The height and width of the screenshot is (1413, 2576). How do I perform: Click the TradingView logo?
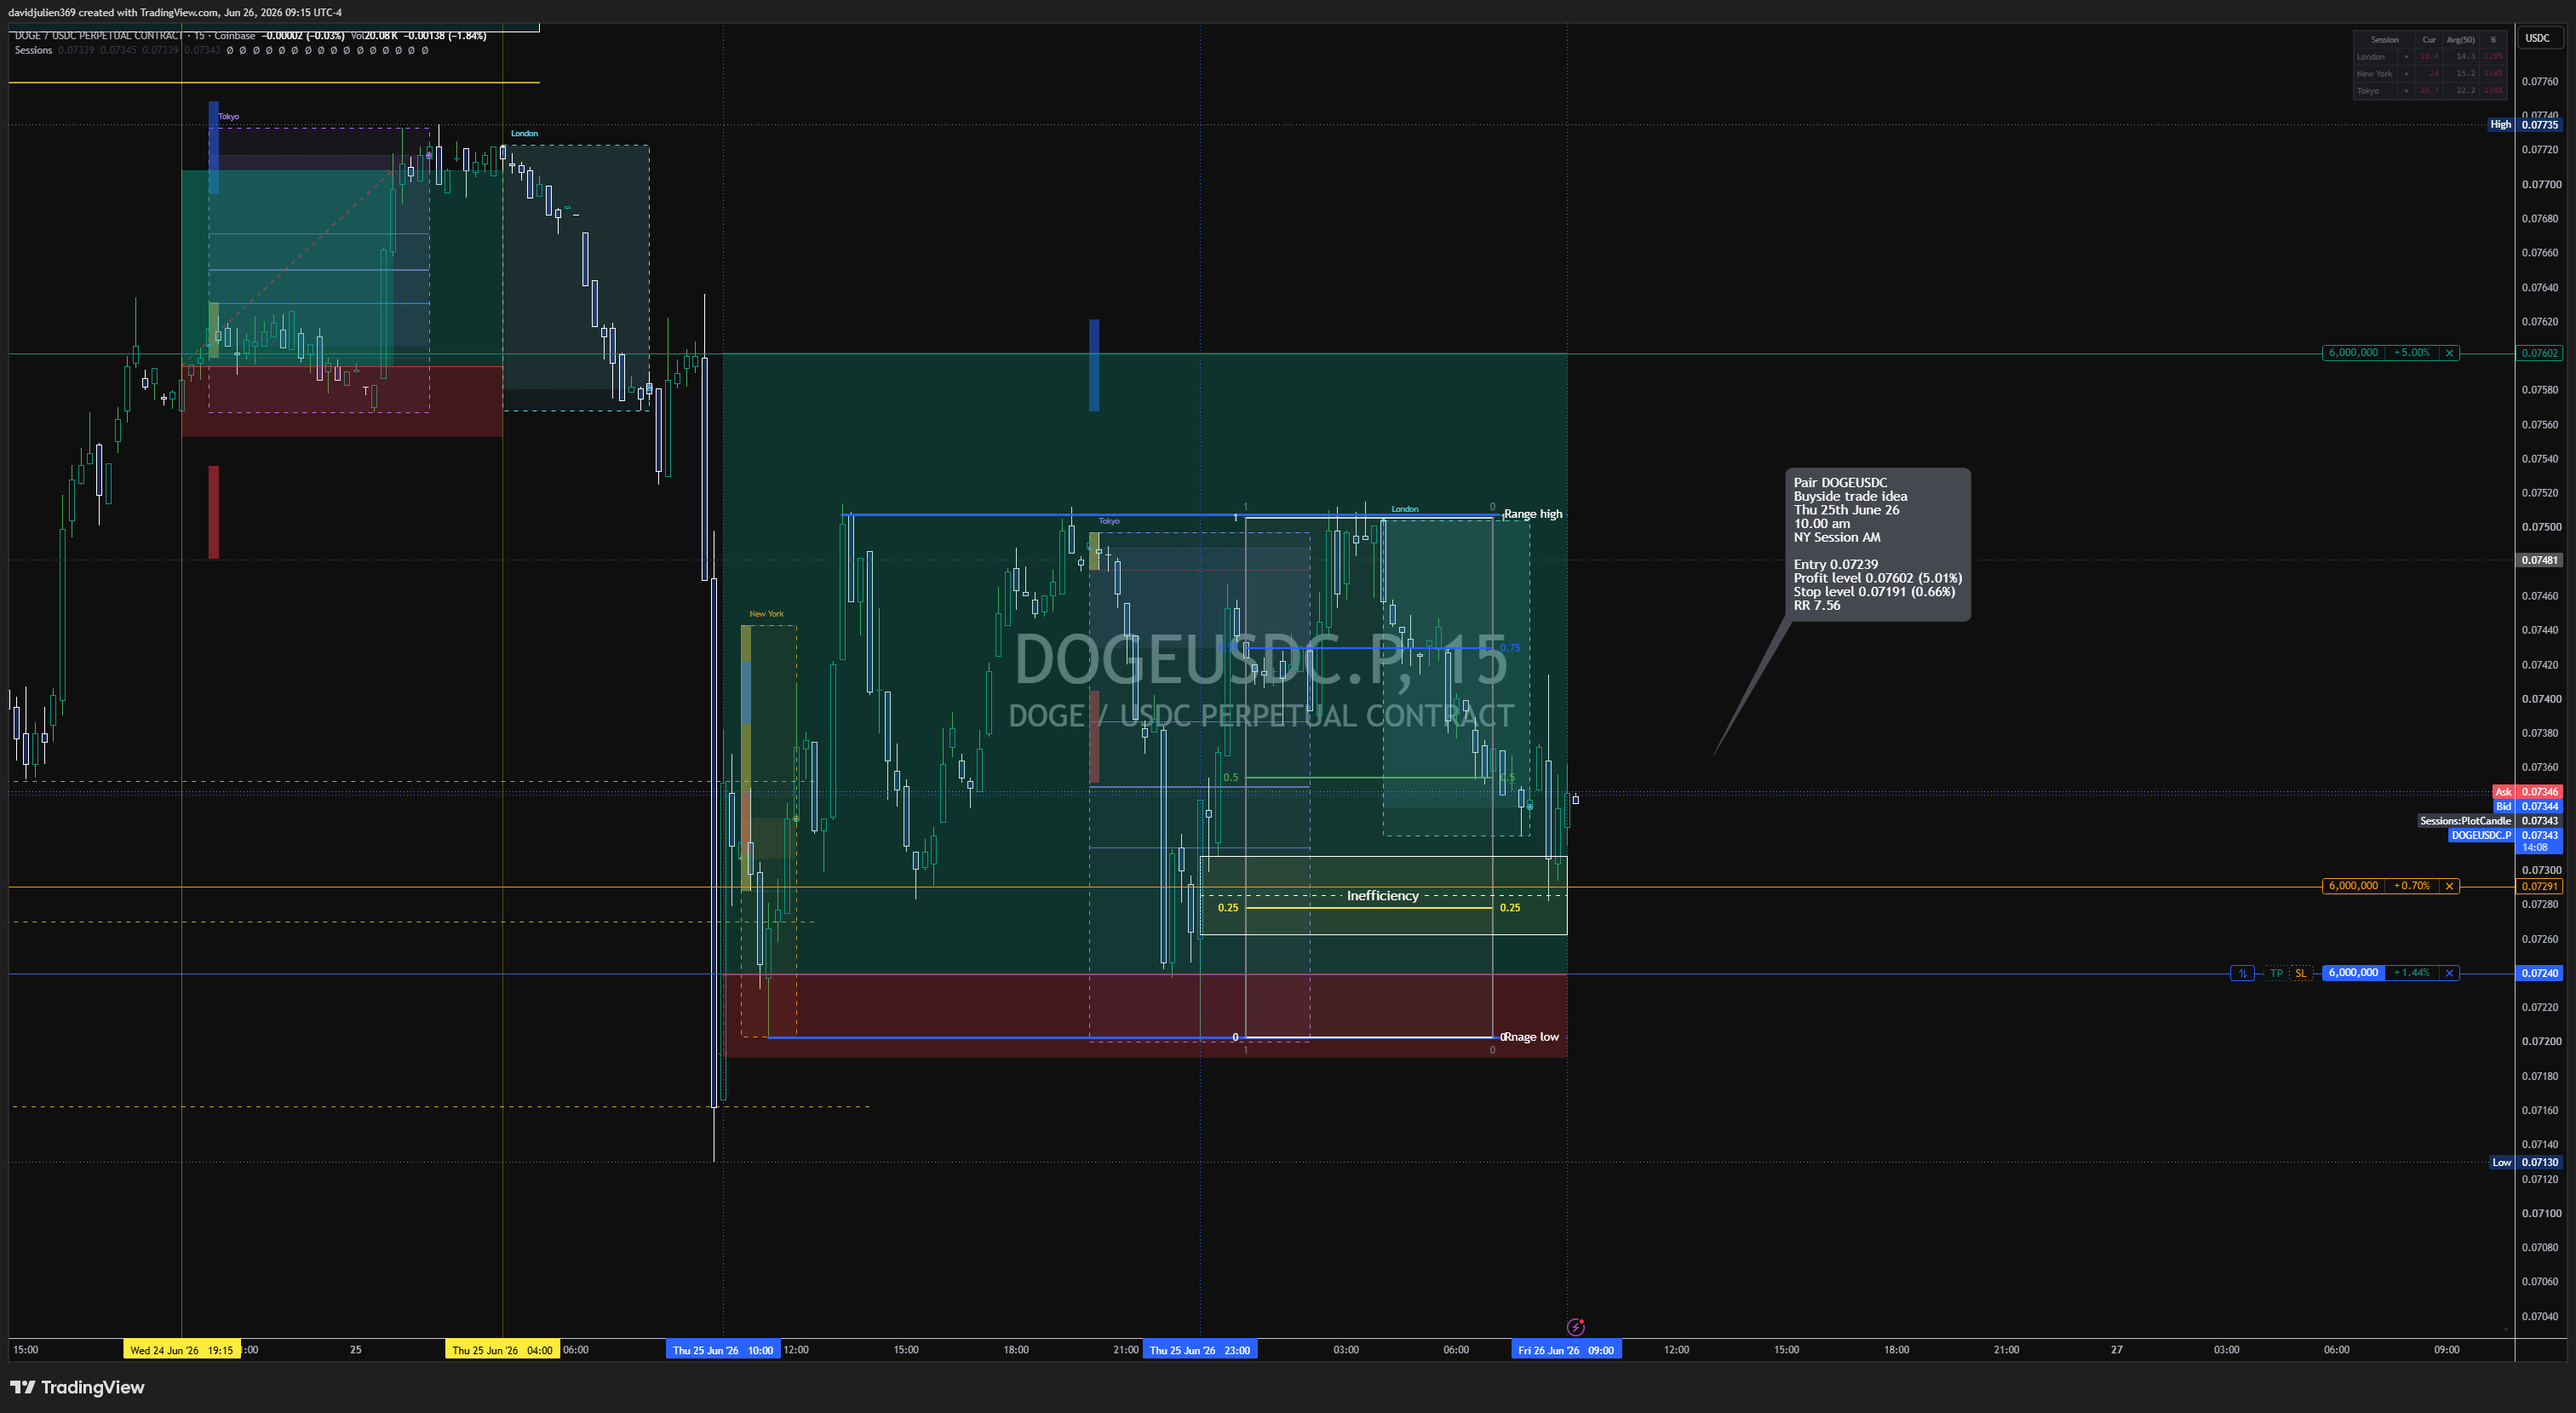pyautogui.click(x=77, y=1387)
